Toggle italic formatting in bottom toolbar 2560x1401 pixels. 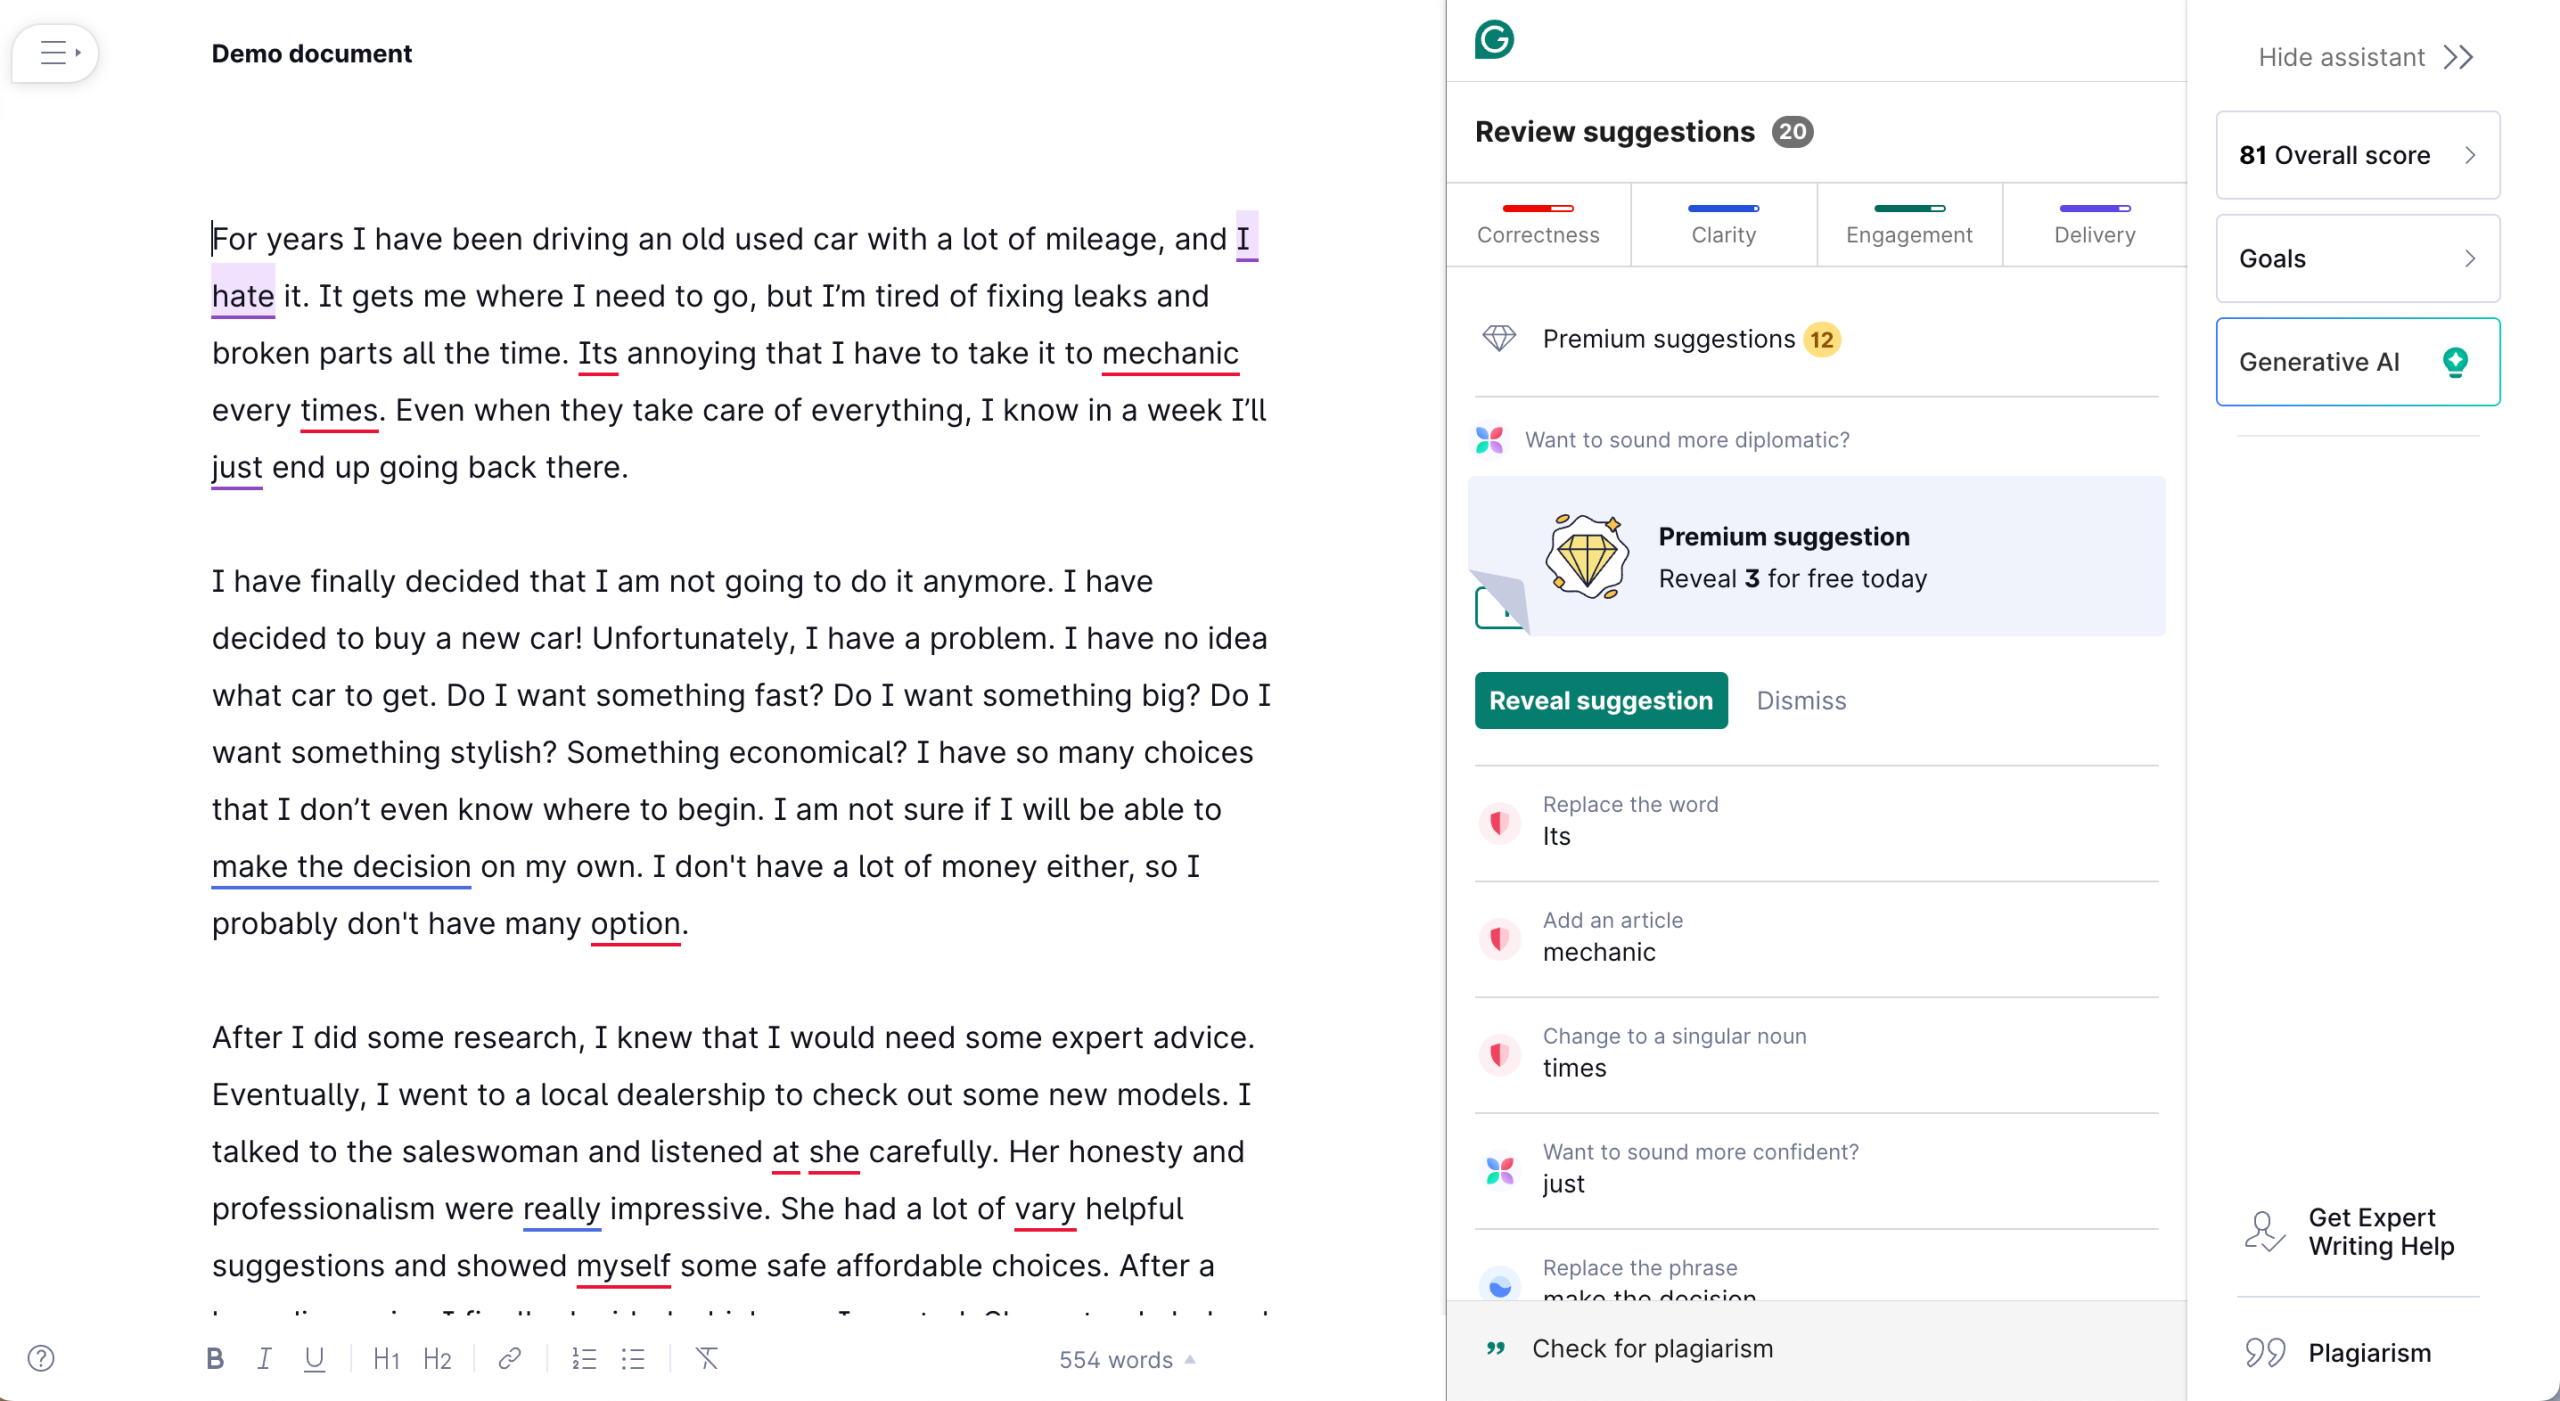(x=264, y=1358)
